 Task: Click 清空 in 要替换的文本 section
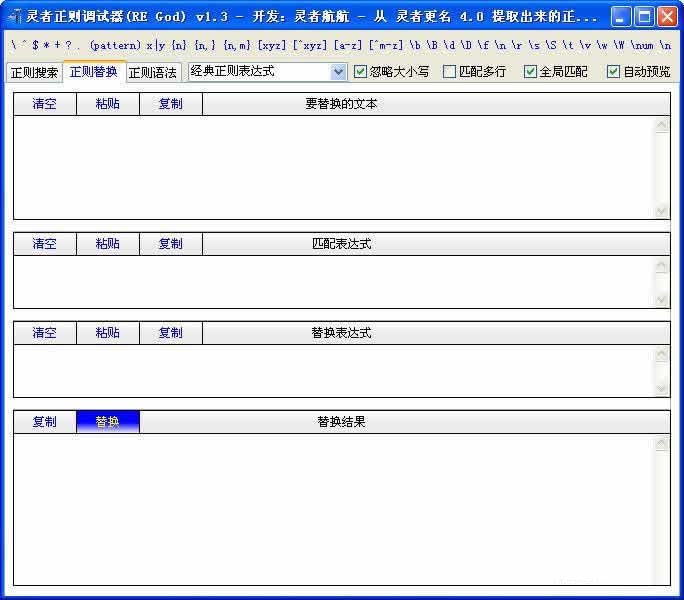[45, 104]
